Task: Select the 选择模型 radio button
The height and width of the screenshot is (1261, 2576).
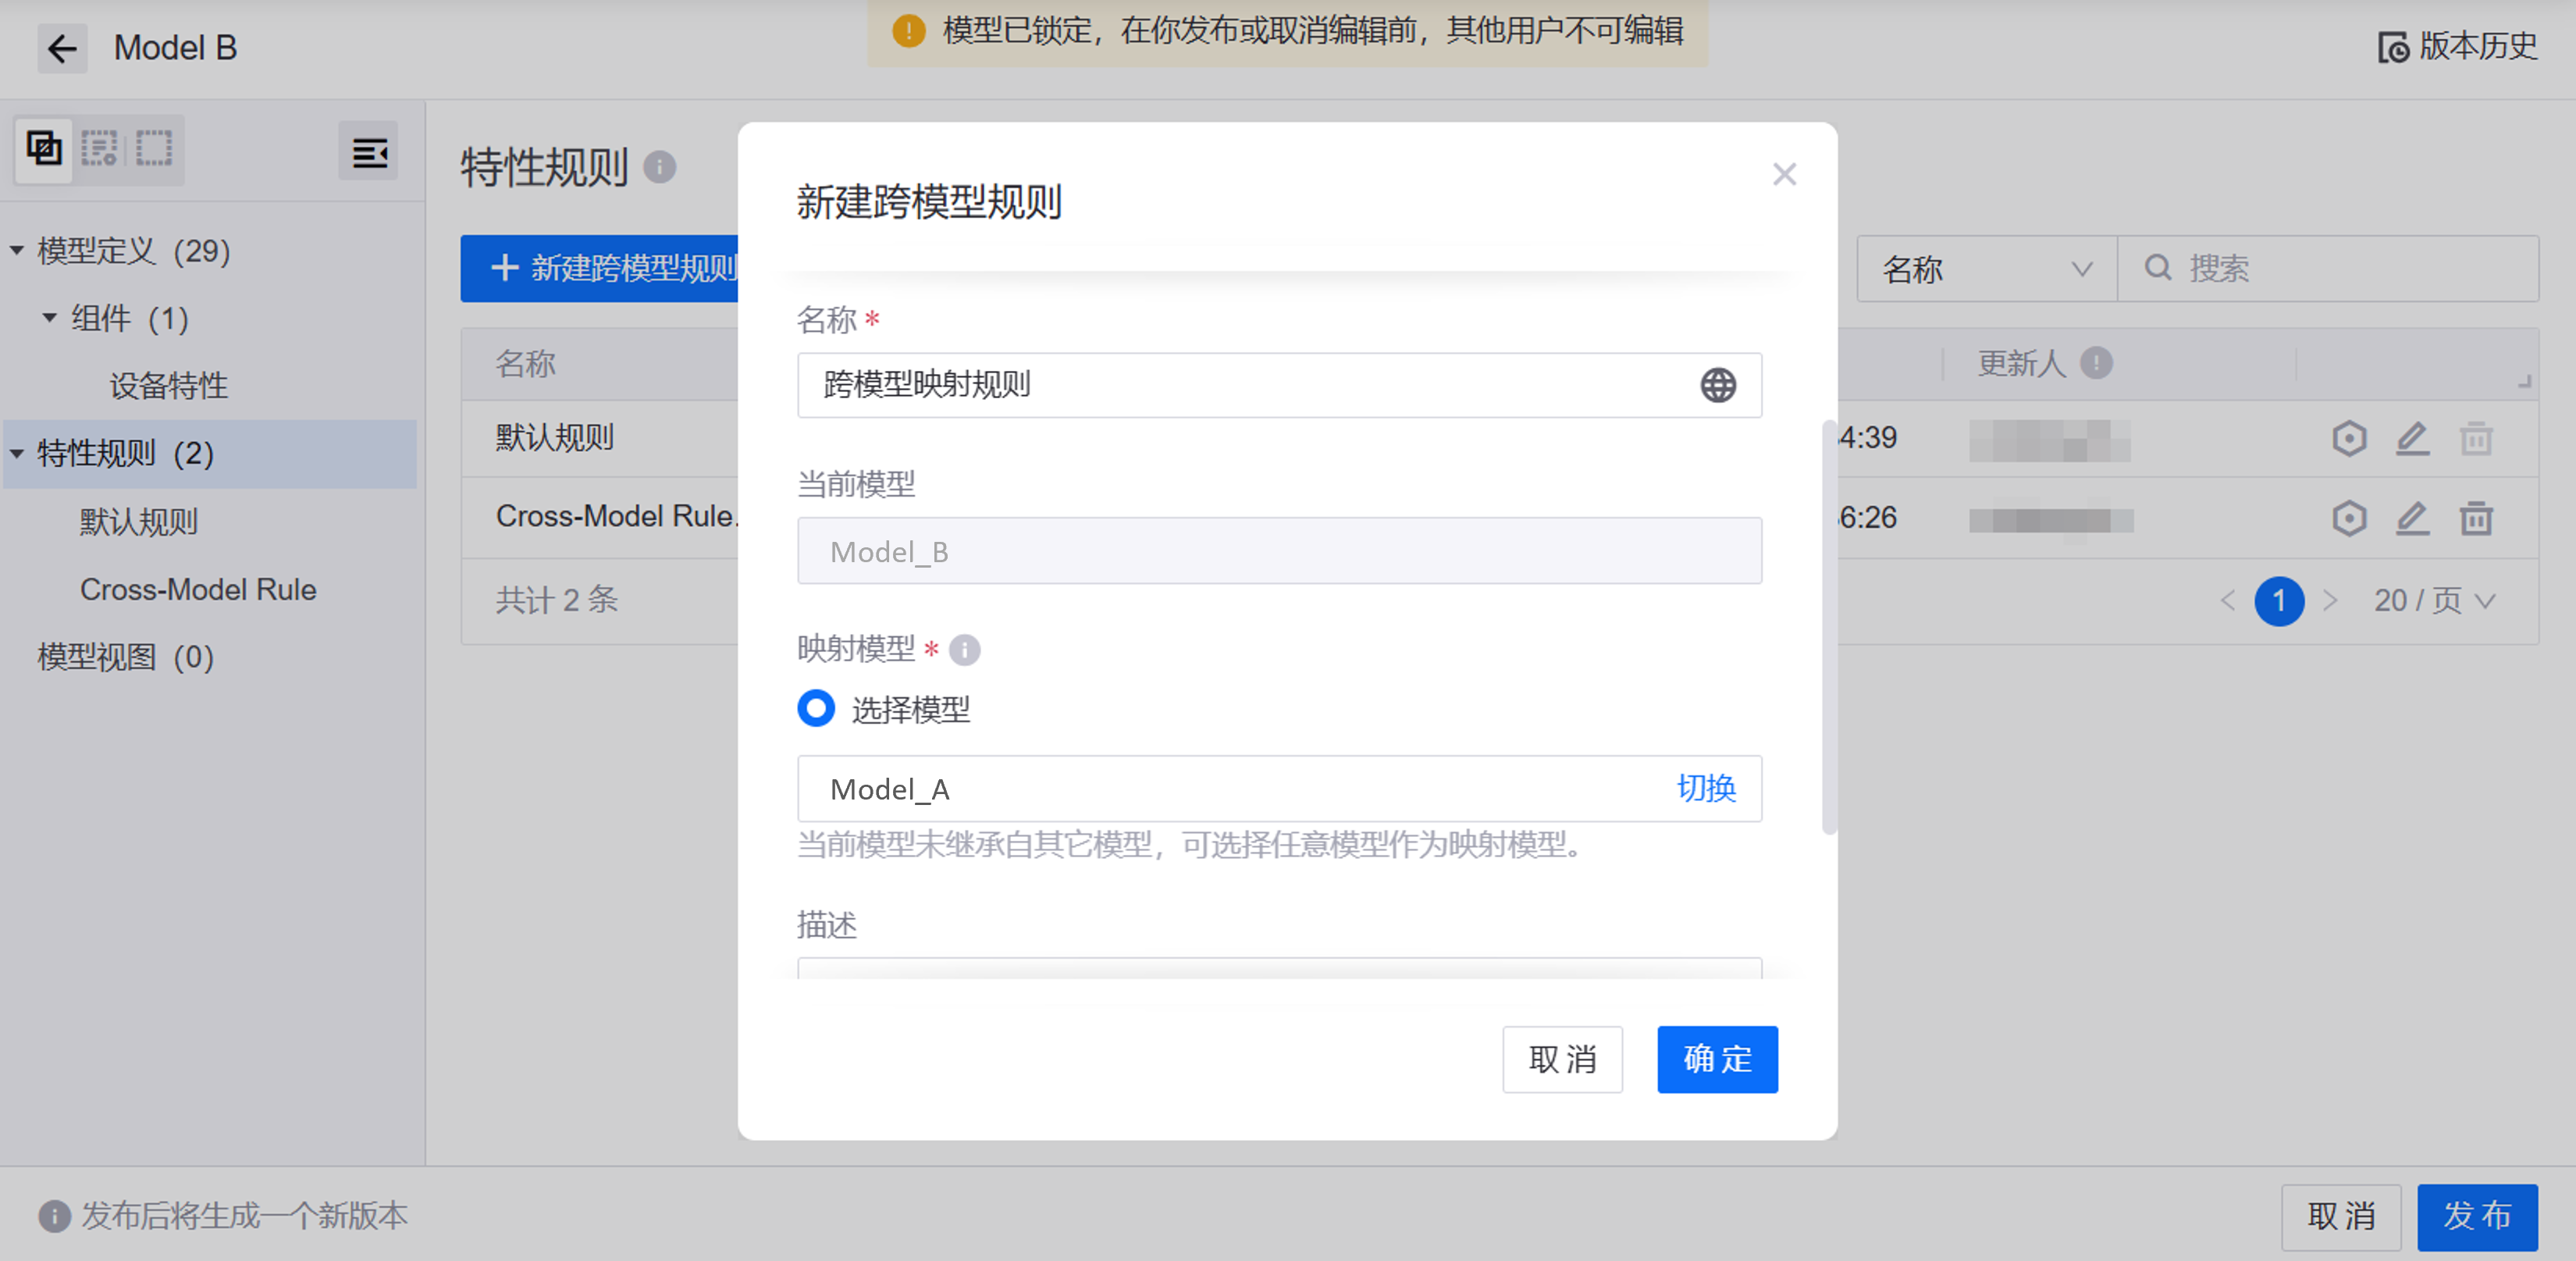Action: (816, 708)
